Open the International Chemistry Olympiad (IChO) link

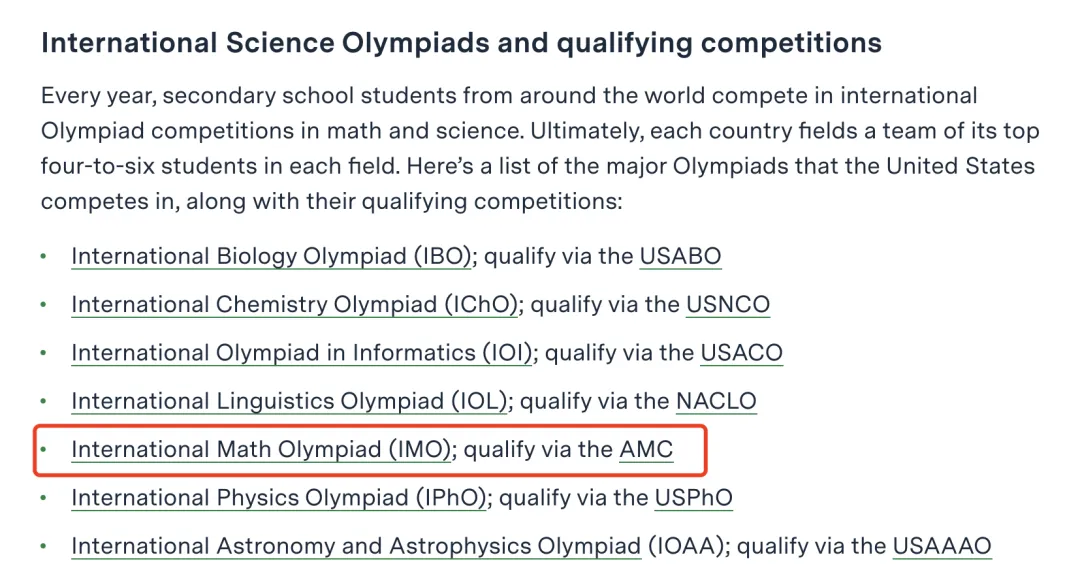tap(294, 305)
